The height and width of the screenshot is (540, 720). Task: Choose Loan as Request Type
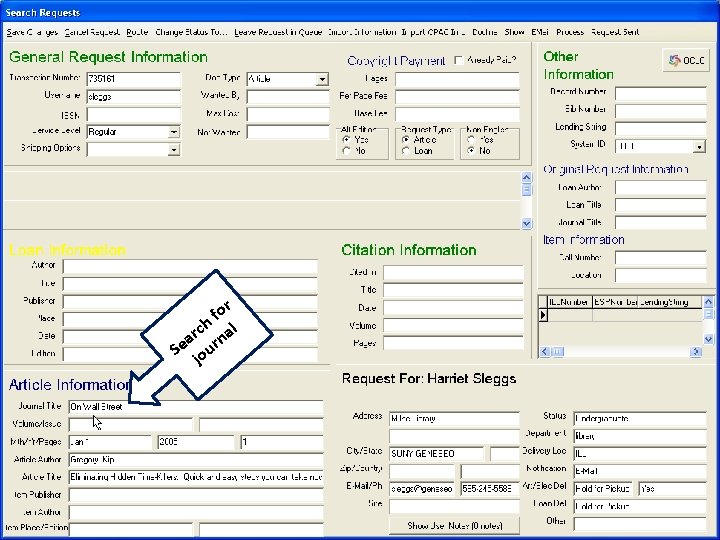coord(405,151)
